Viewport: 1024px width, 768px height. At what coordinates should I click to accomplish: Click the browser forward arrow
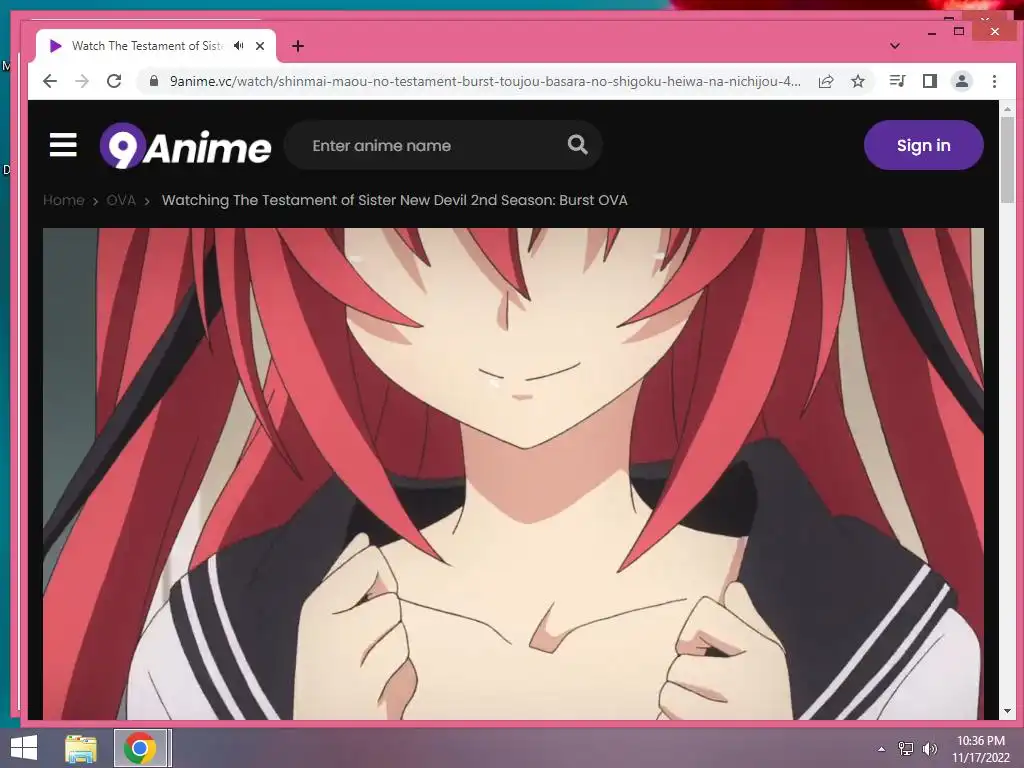coord(82,81)
